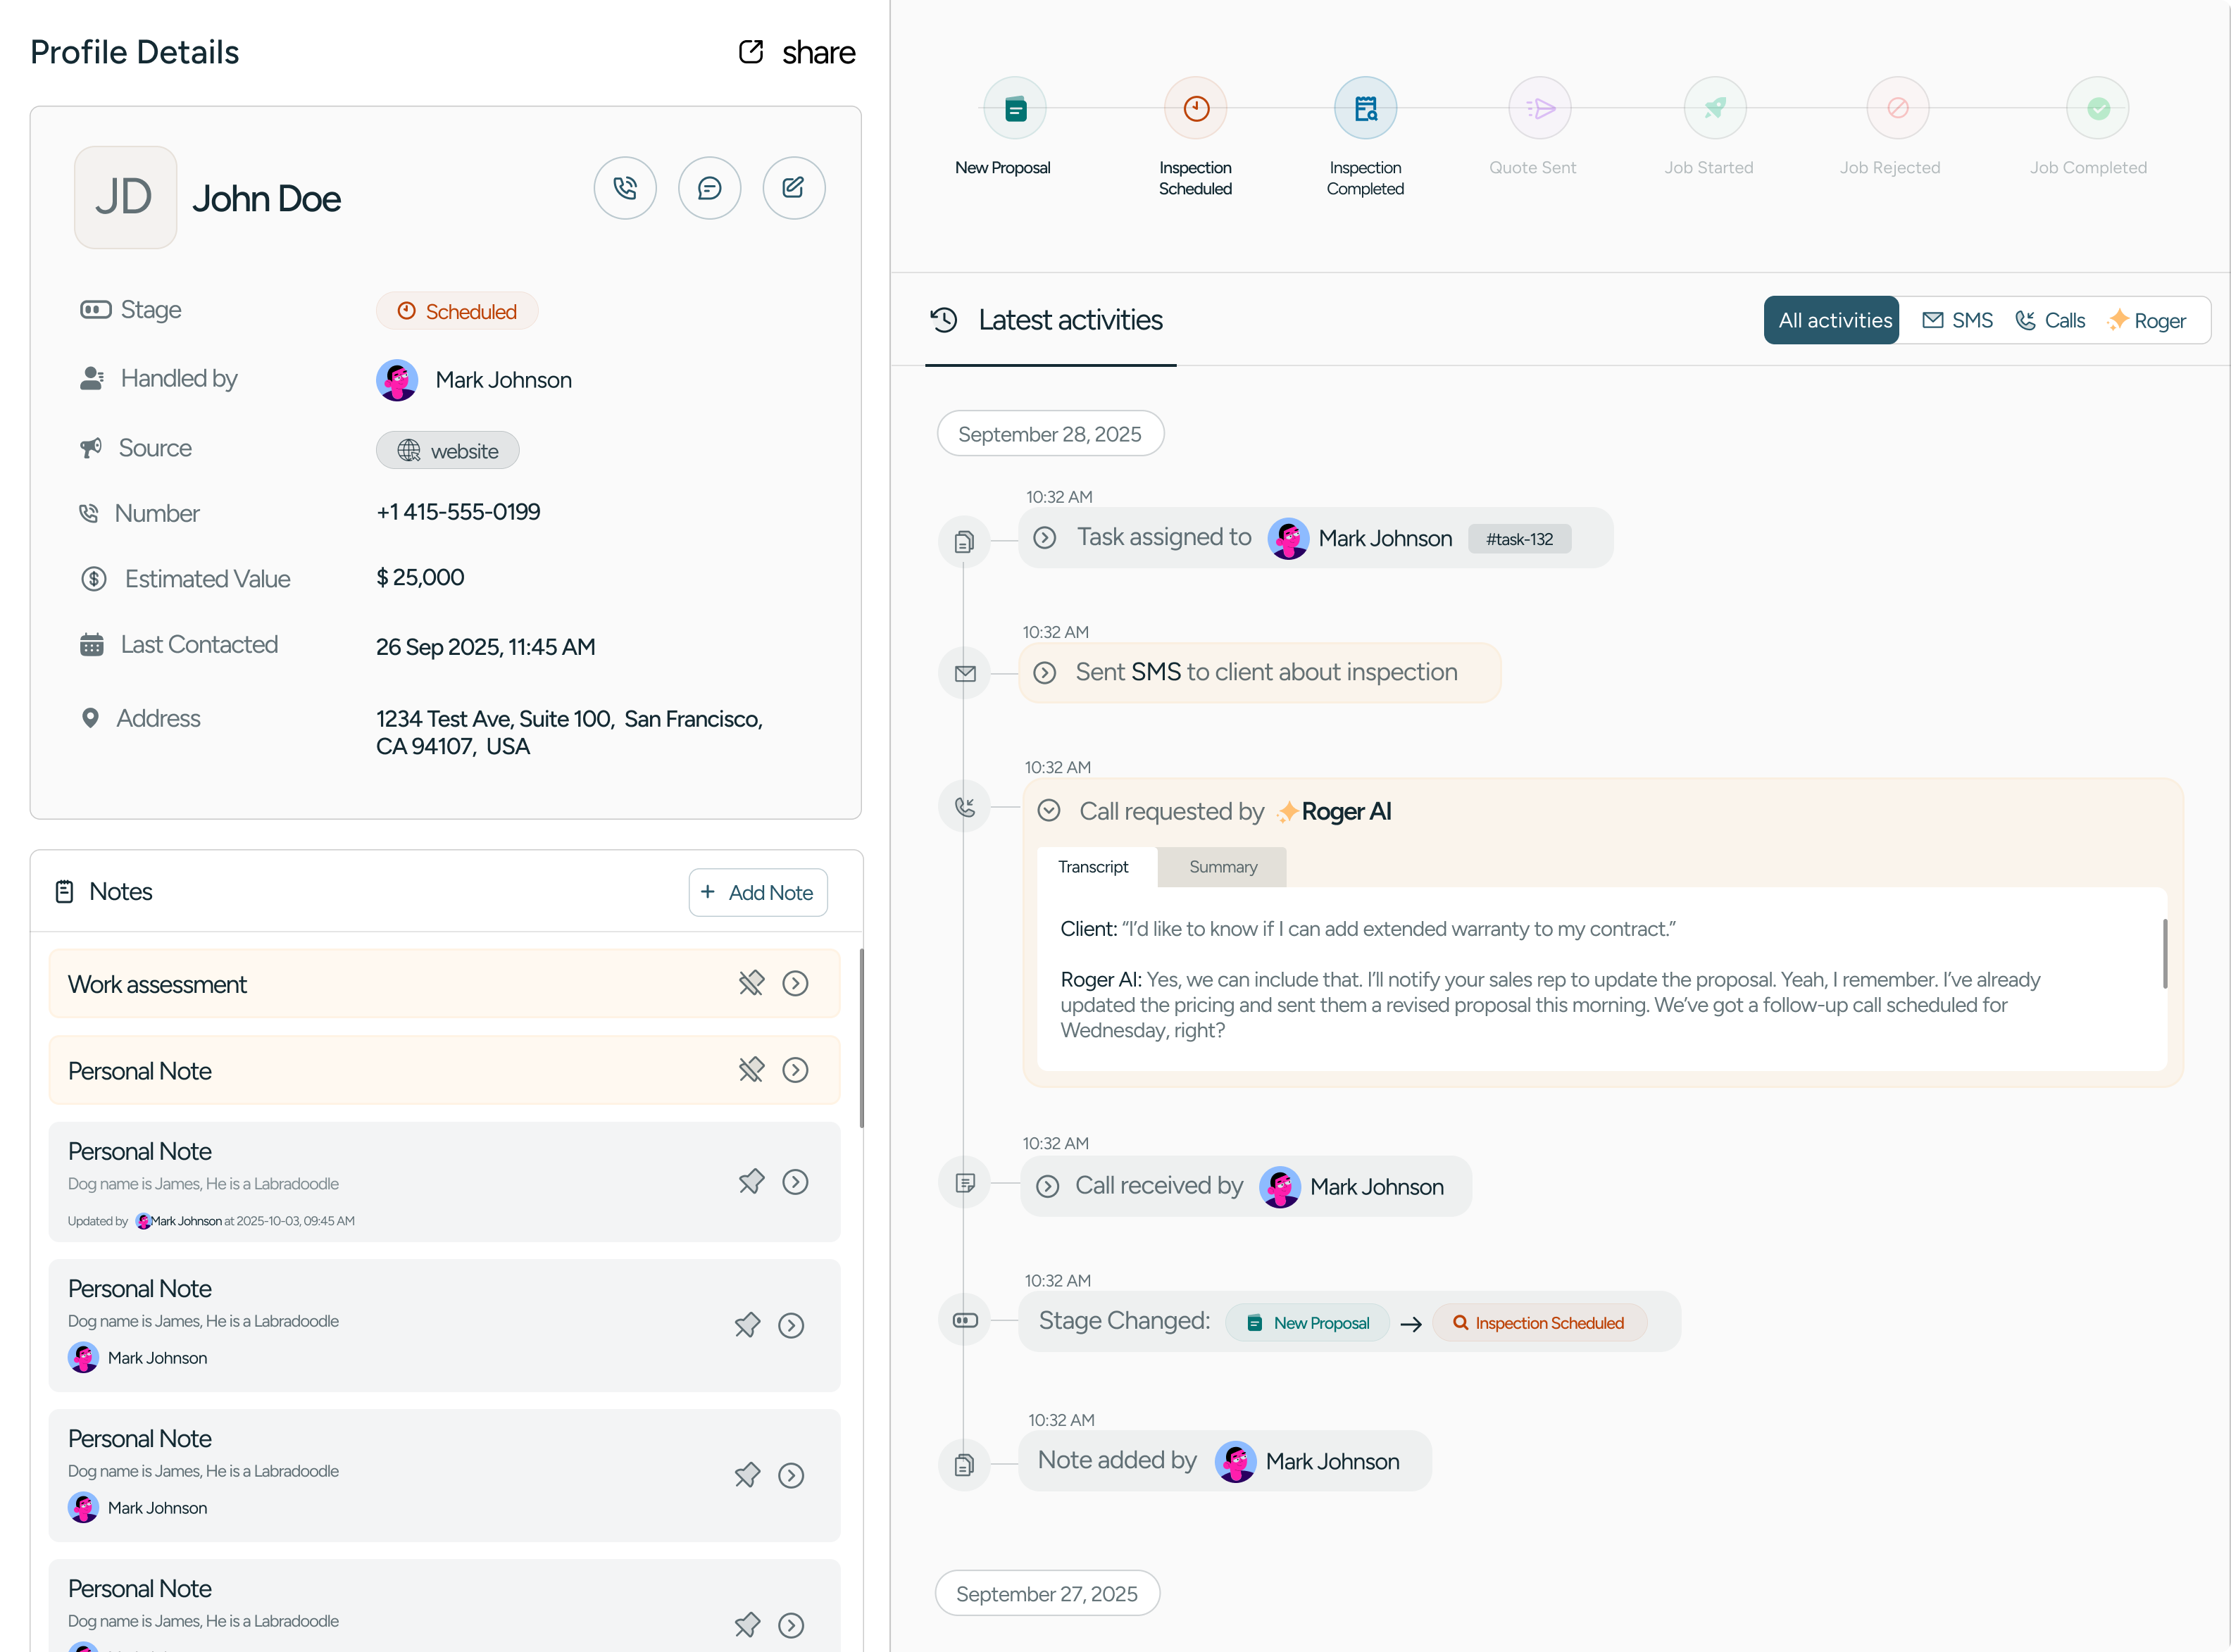The image size is (2231, 1652).
Task: Click the website source chip
Action: (x=448, y=451)
